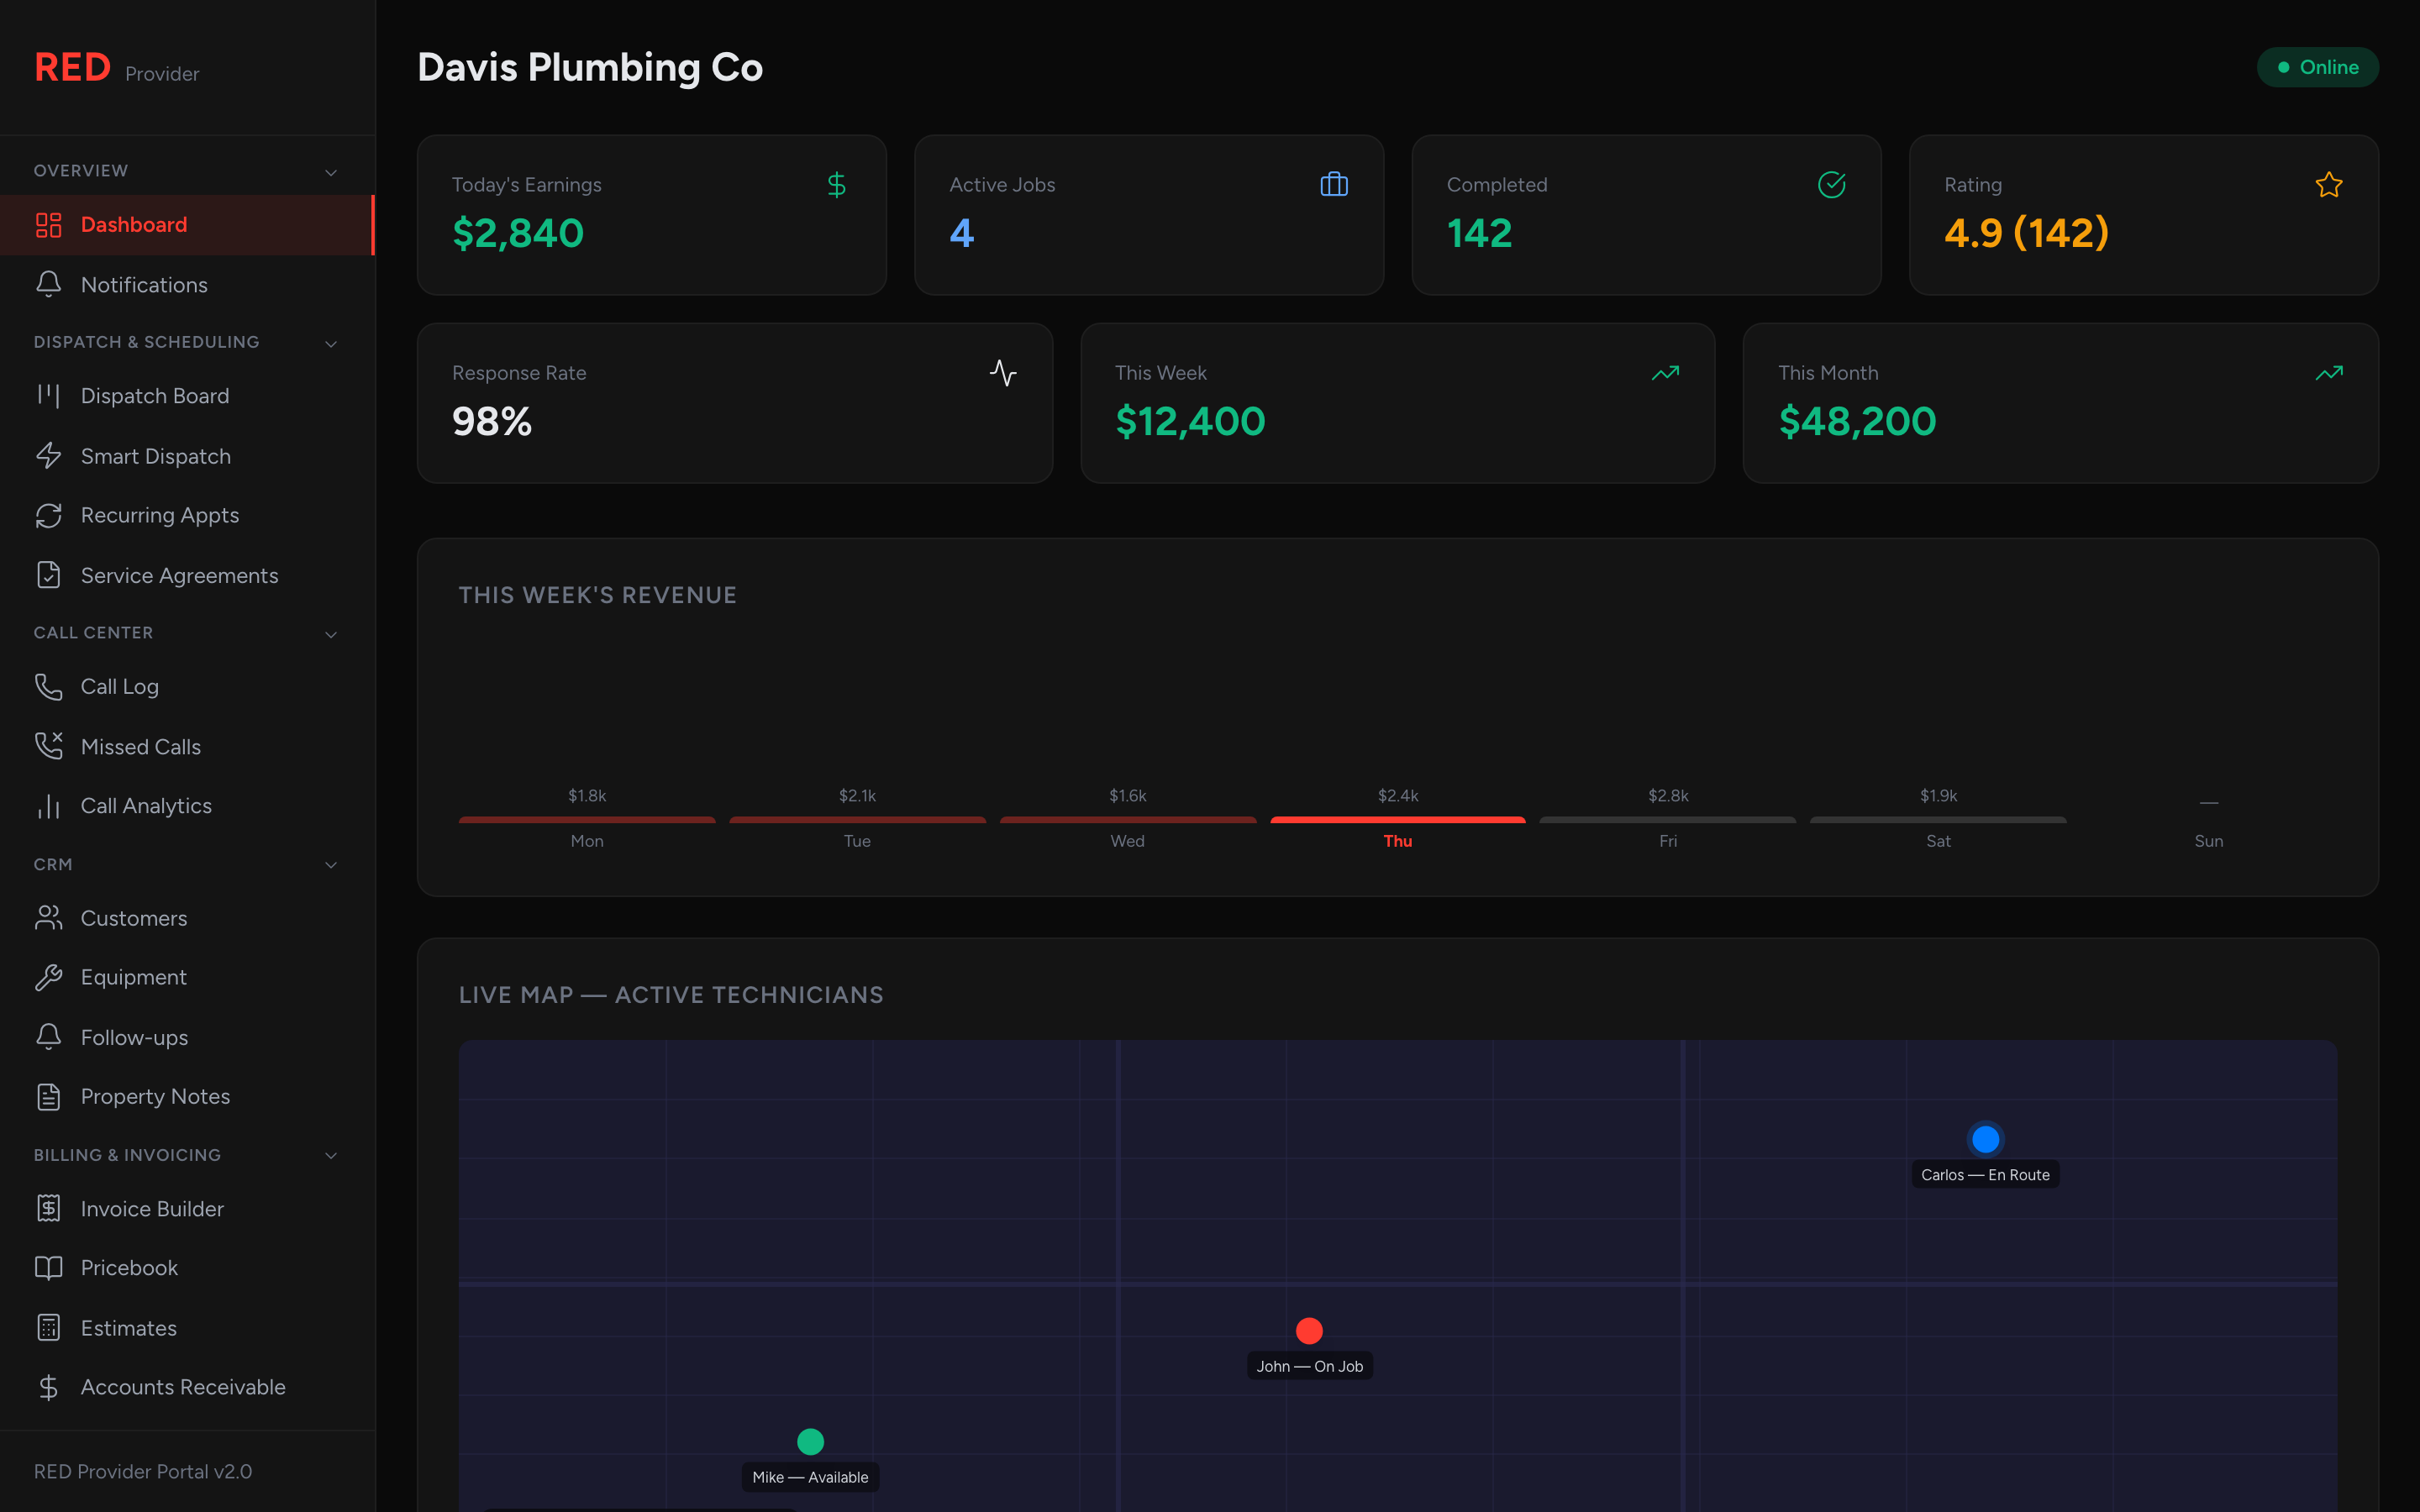2420x1512 pixels.
Task: Click the RED Provider logo
Action: pyautogui.click(x=117, y=68)
